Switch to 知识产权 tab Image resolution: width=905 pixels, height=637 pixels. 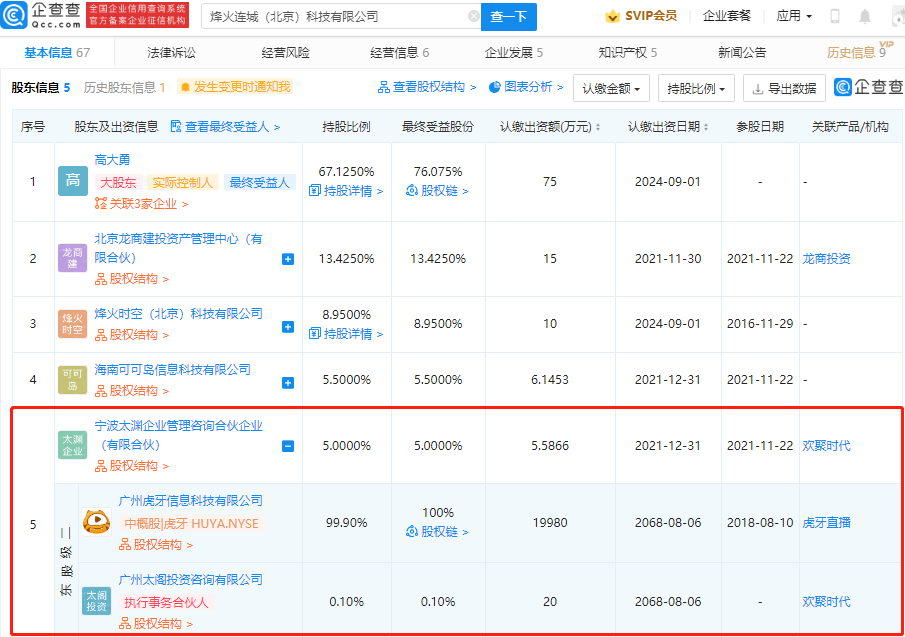tap(627, 53)
